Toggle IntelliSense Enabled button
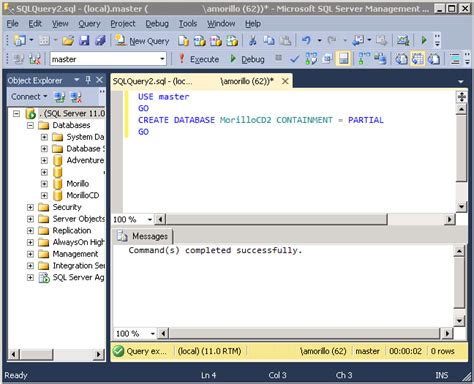 tap(343, 59)
